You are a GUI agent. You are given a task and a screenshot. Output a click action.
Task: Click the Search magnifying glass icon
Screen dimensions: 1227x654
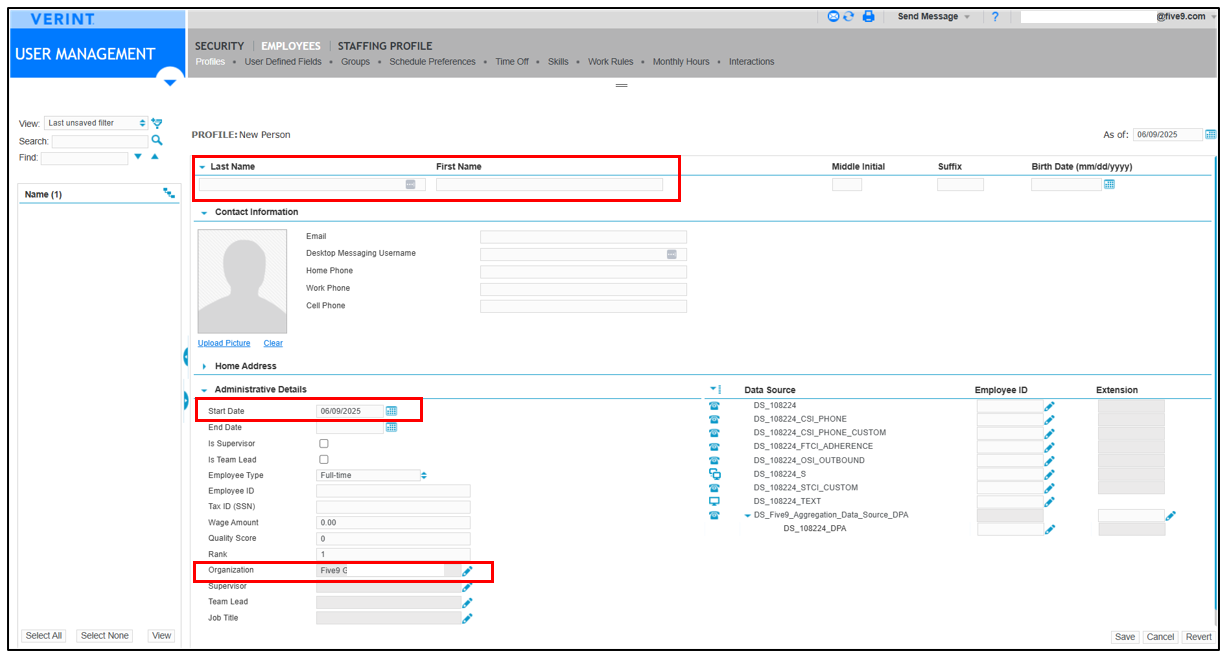coord(157,141)
